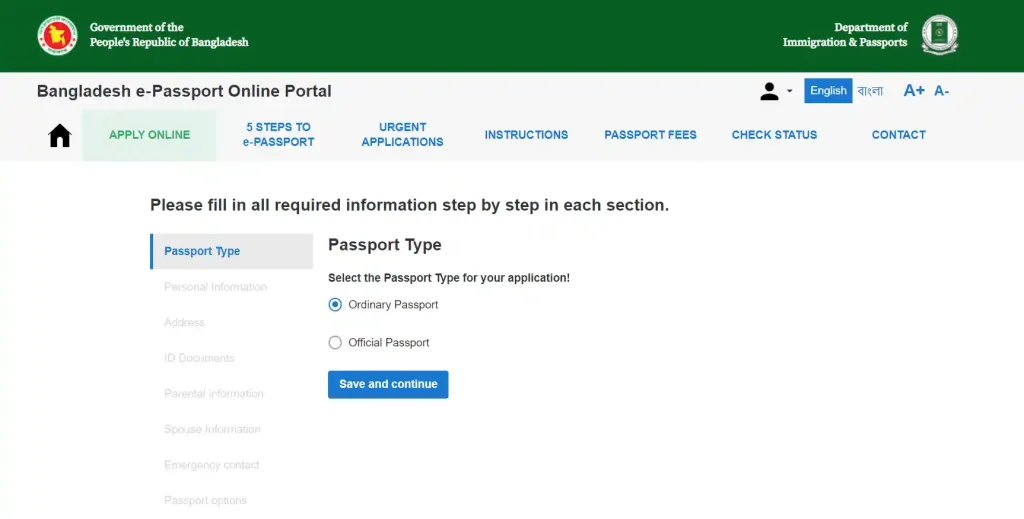Screen dimensions: 1024x519
Task: Open the CHECK STATUS page
Action: click(x=774, y=135)
